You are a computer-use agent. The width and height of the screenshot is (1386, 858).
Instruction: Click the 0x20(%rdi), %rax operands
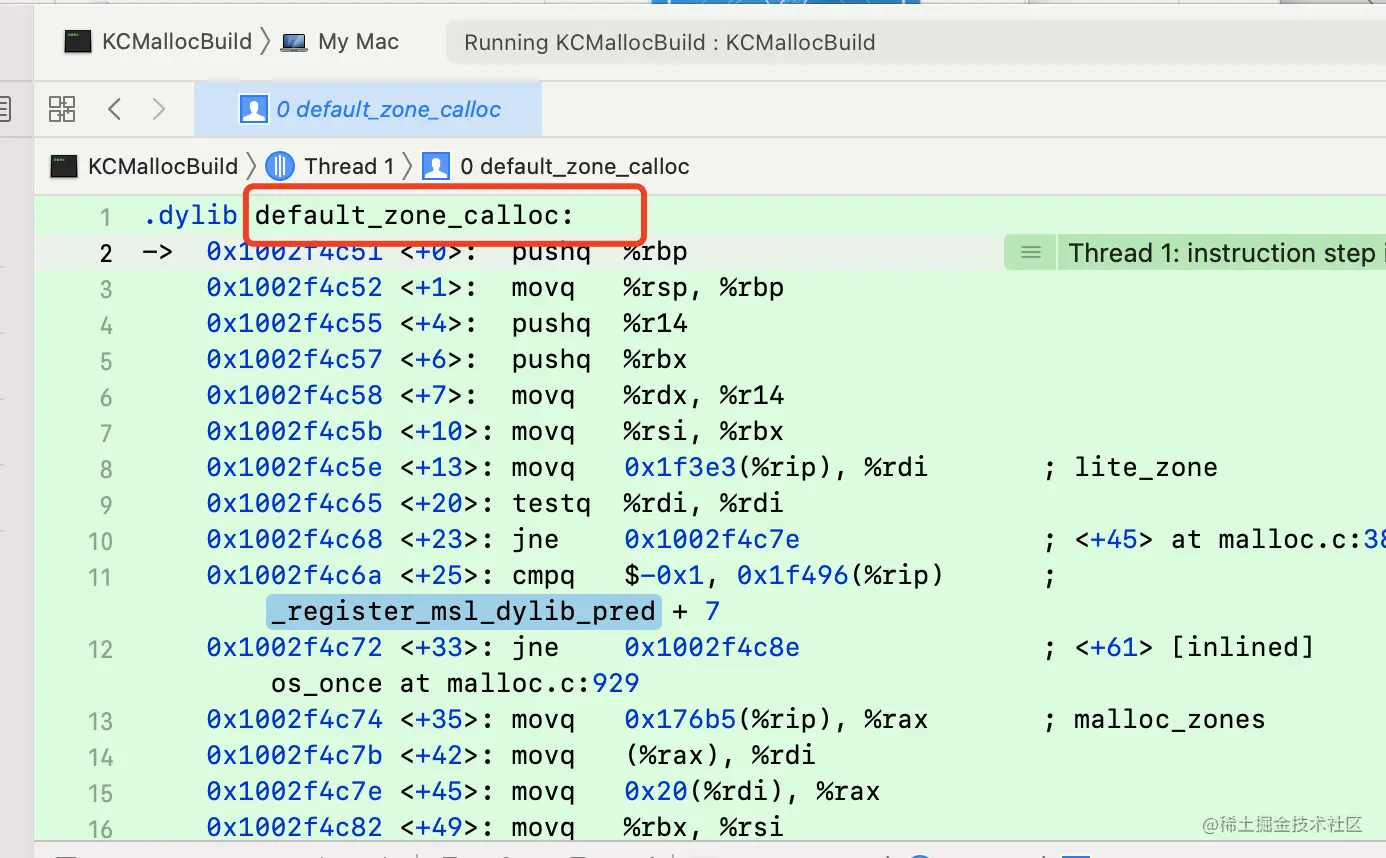tap(752, 792)
